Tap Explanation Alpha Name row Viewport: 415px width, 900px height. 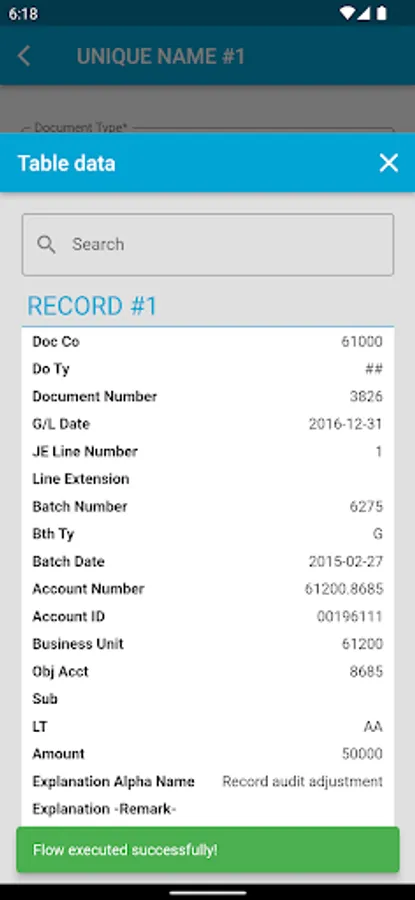click(x=208, y=781)
